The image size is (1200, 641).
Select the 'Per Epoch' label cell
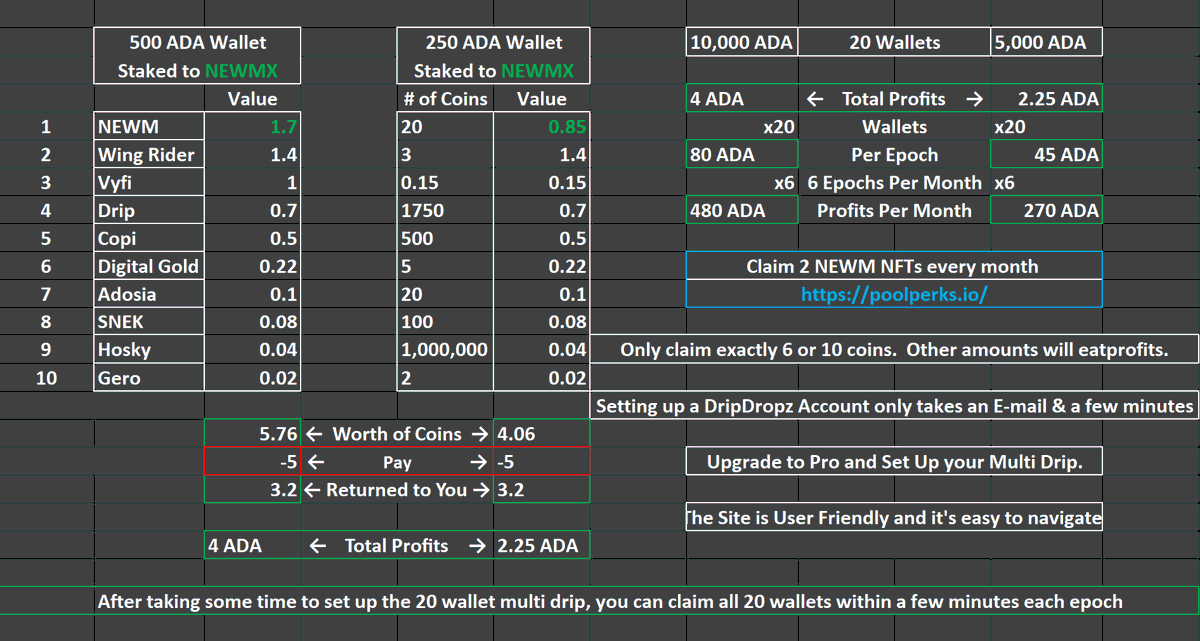click(894, 155)
